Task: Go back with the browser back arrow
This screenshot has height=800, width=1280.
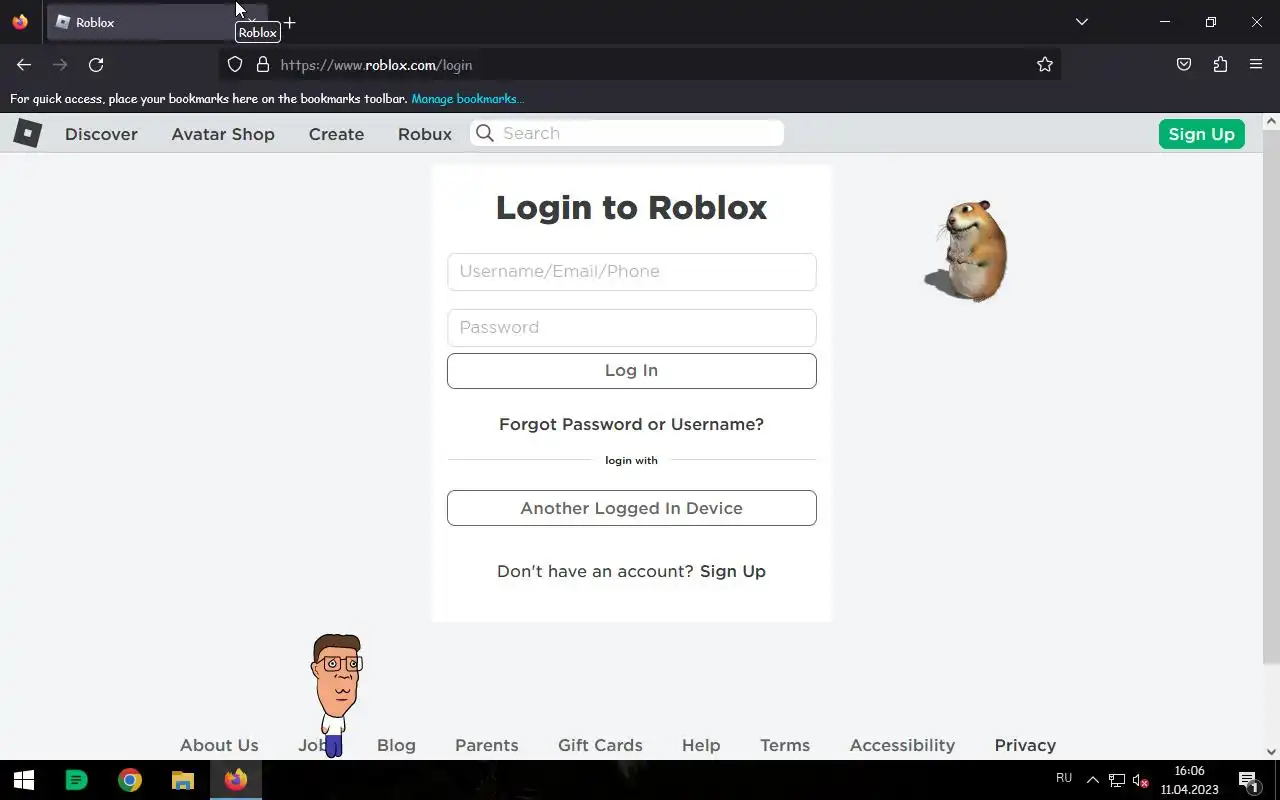Action: [x=24, y=65]
